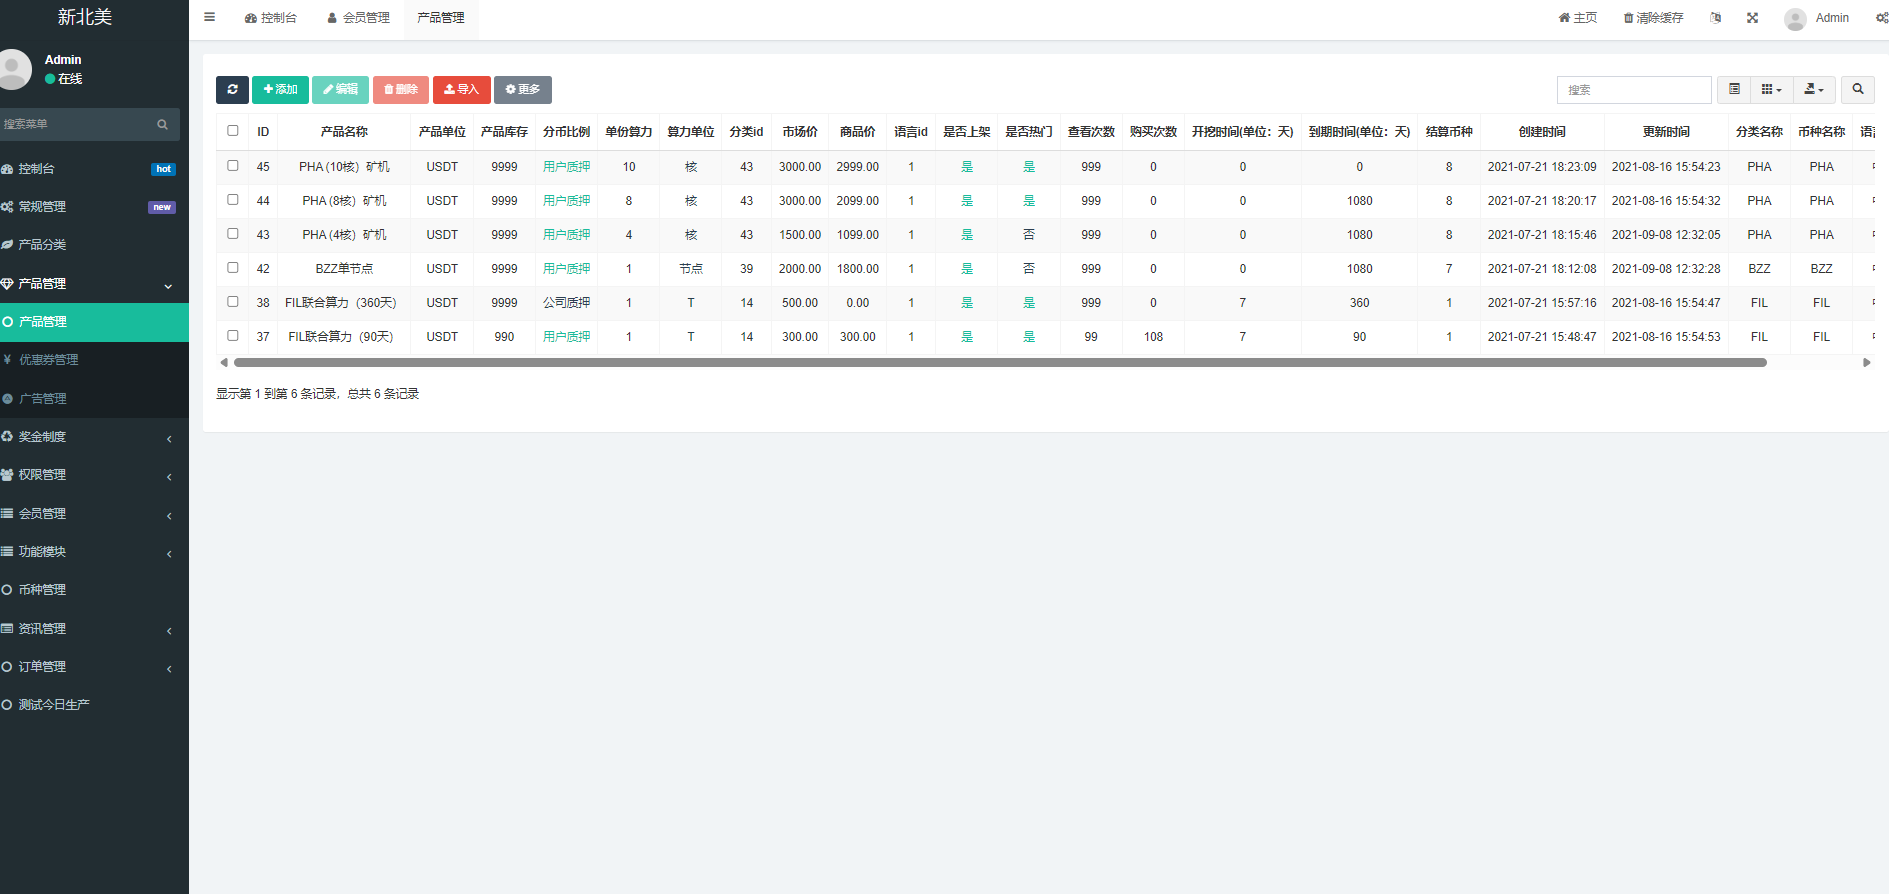
Task: Click the new badge beside 常规管理
Action: 162,207
